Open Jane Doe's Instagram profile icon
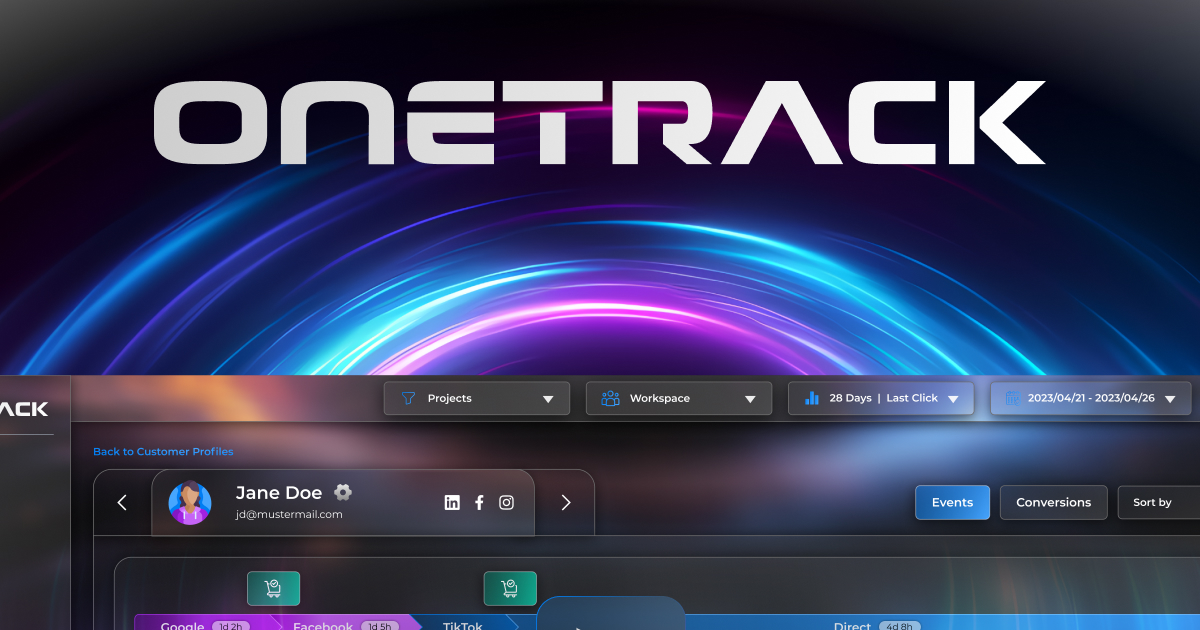Image resolution: width=1200 pixels, height=630 pixels. click(506, 502)
